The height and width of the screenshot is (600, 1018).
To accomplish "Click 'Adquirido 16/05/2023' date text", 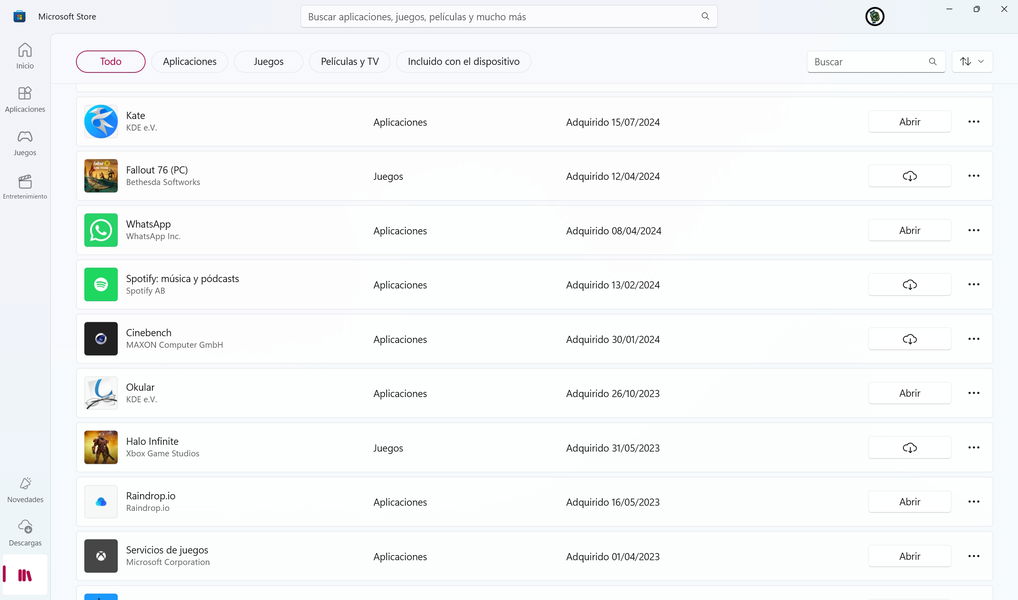I will coord(613,503).
